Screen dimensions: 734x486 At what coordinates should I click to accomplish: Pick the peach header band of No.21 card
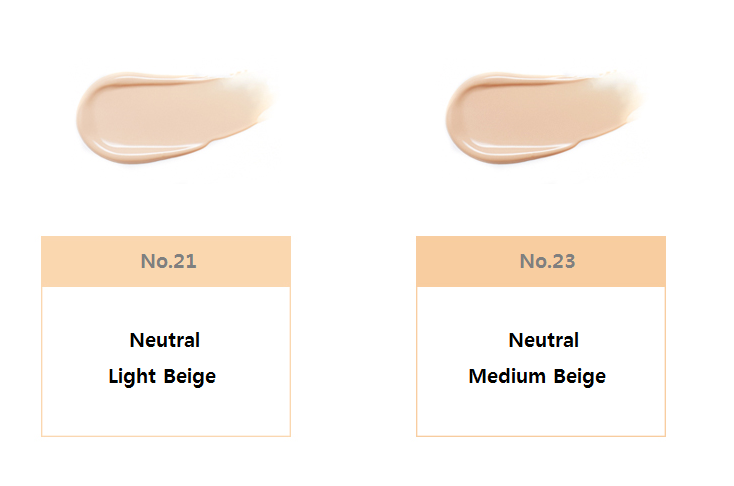166,261
